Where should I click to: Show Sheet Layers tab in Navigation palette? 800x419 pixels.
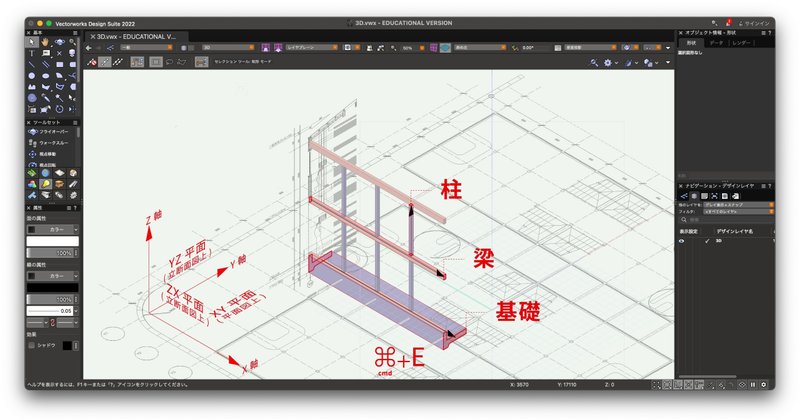click(705, 196)
